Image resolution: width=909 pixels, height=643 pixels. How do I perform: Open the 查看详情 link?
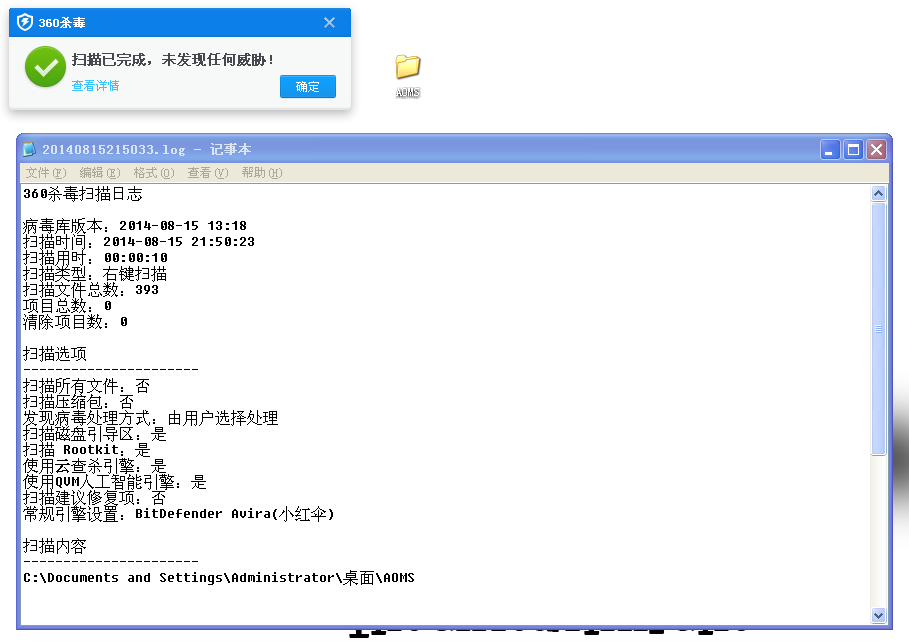click(95, 86)
